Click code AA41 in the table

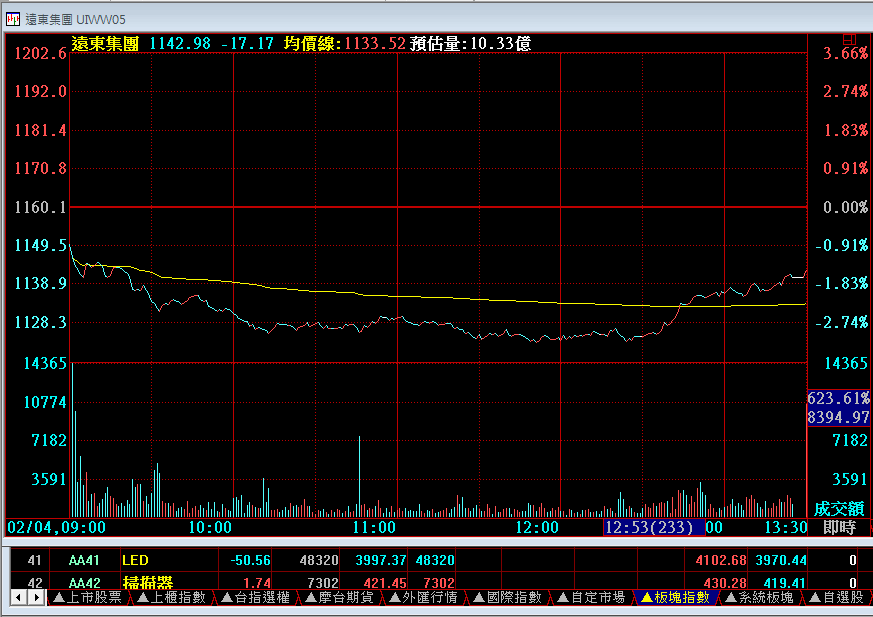pos(84,560)
